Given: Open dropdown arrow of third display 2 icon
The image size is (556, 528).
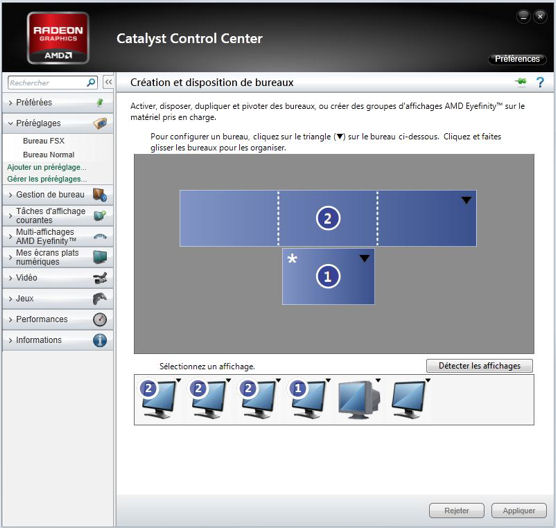Looking at the screenshot, I should coord(278,380).
